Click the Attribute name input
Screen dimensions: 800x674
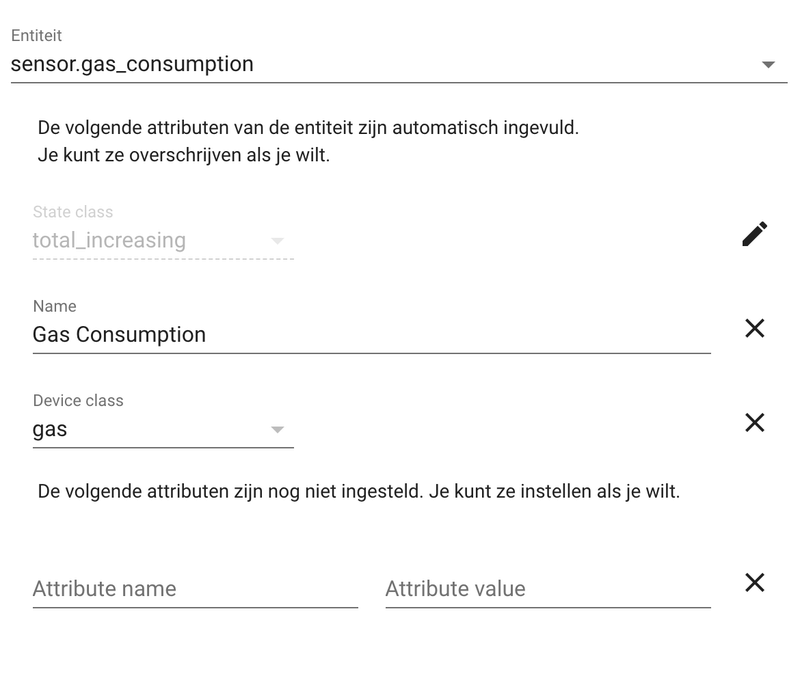point(195,589)
